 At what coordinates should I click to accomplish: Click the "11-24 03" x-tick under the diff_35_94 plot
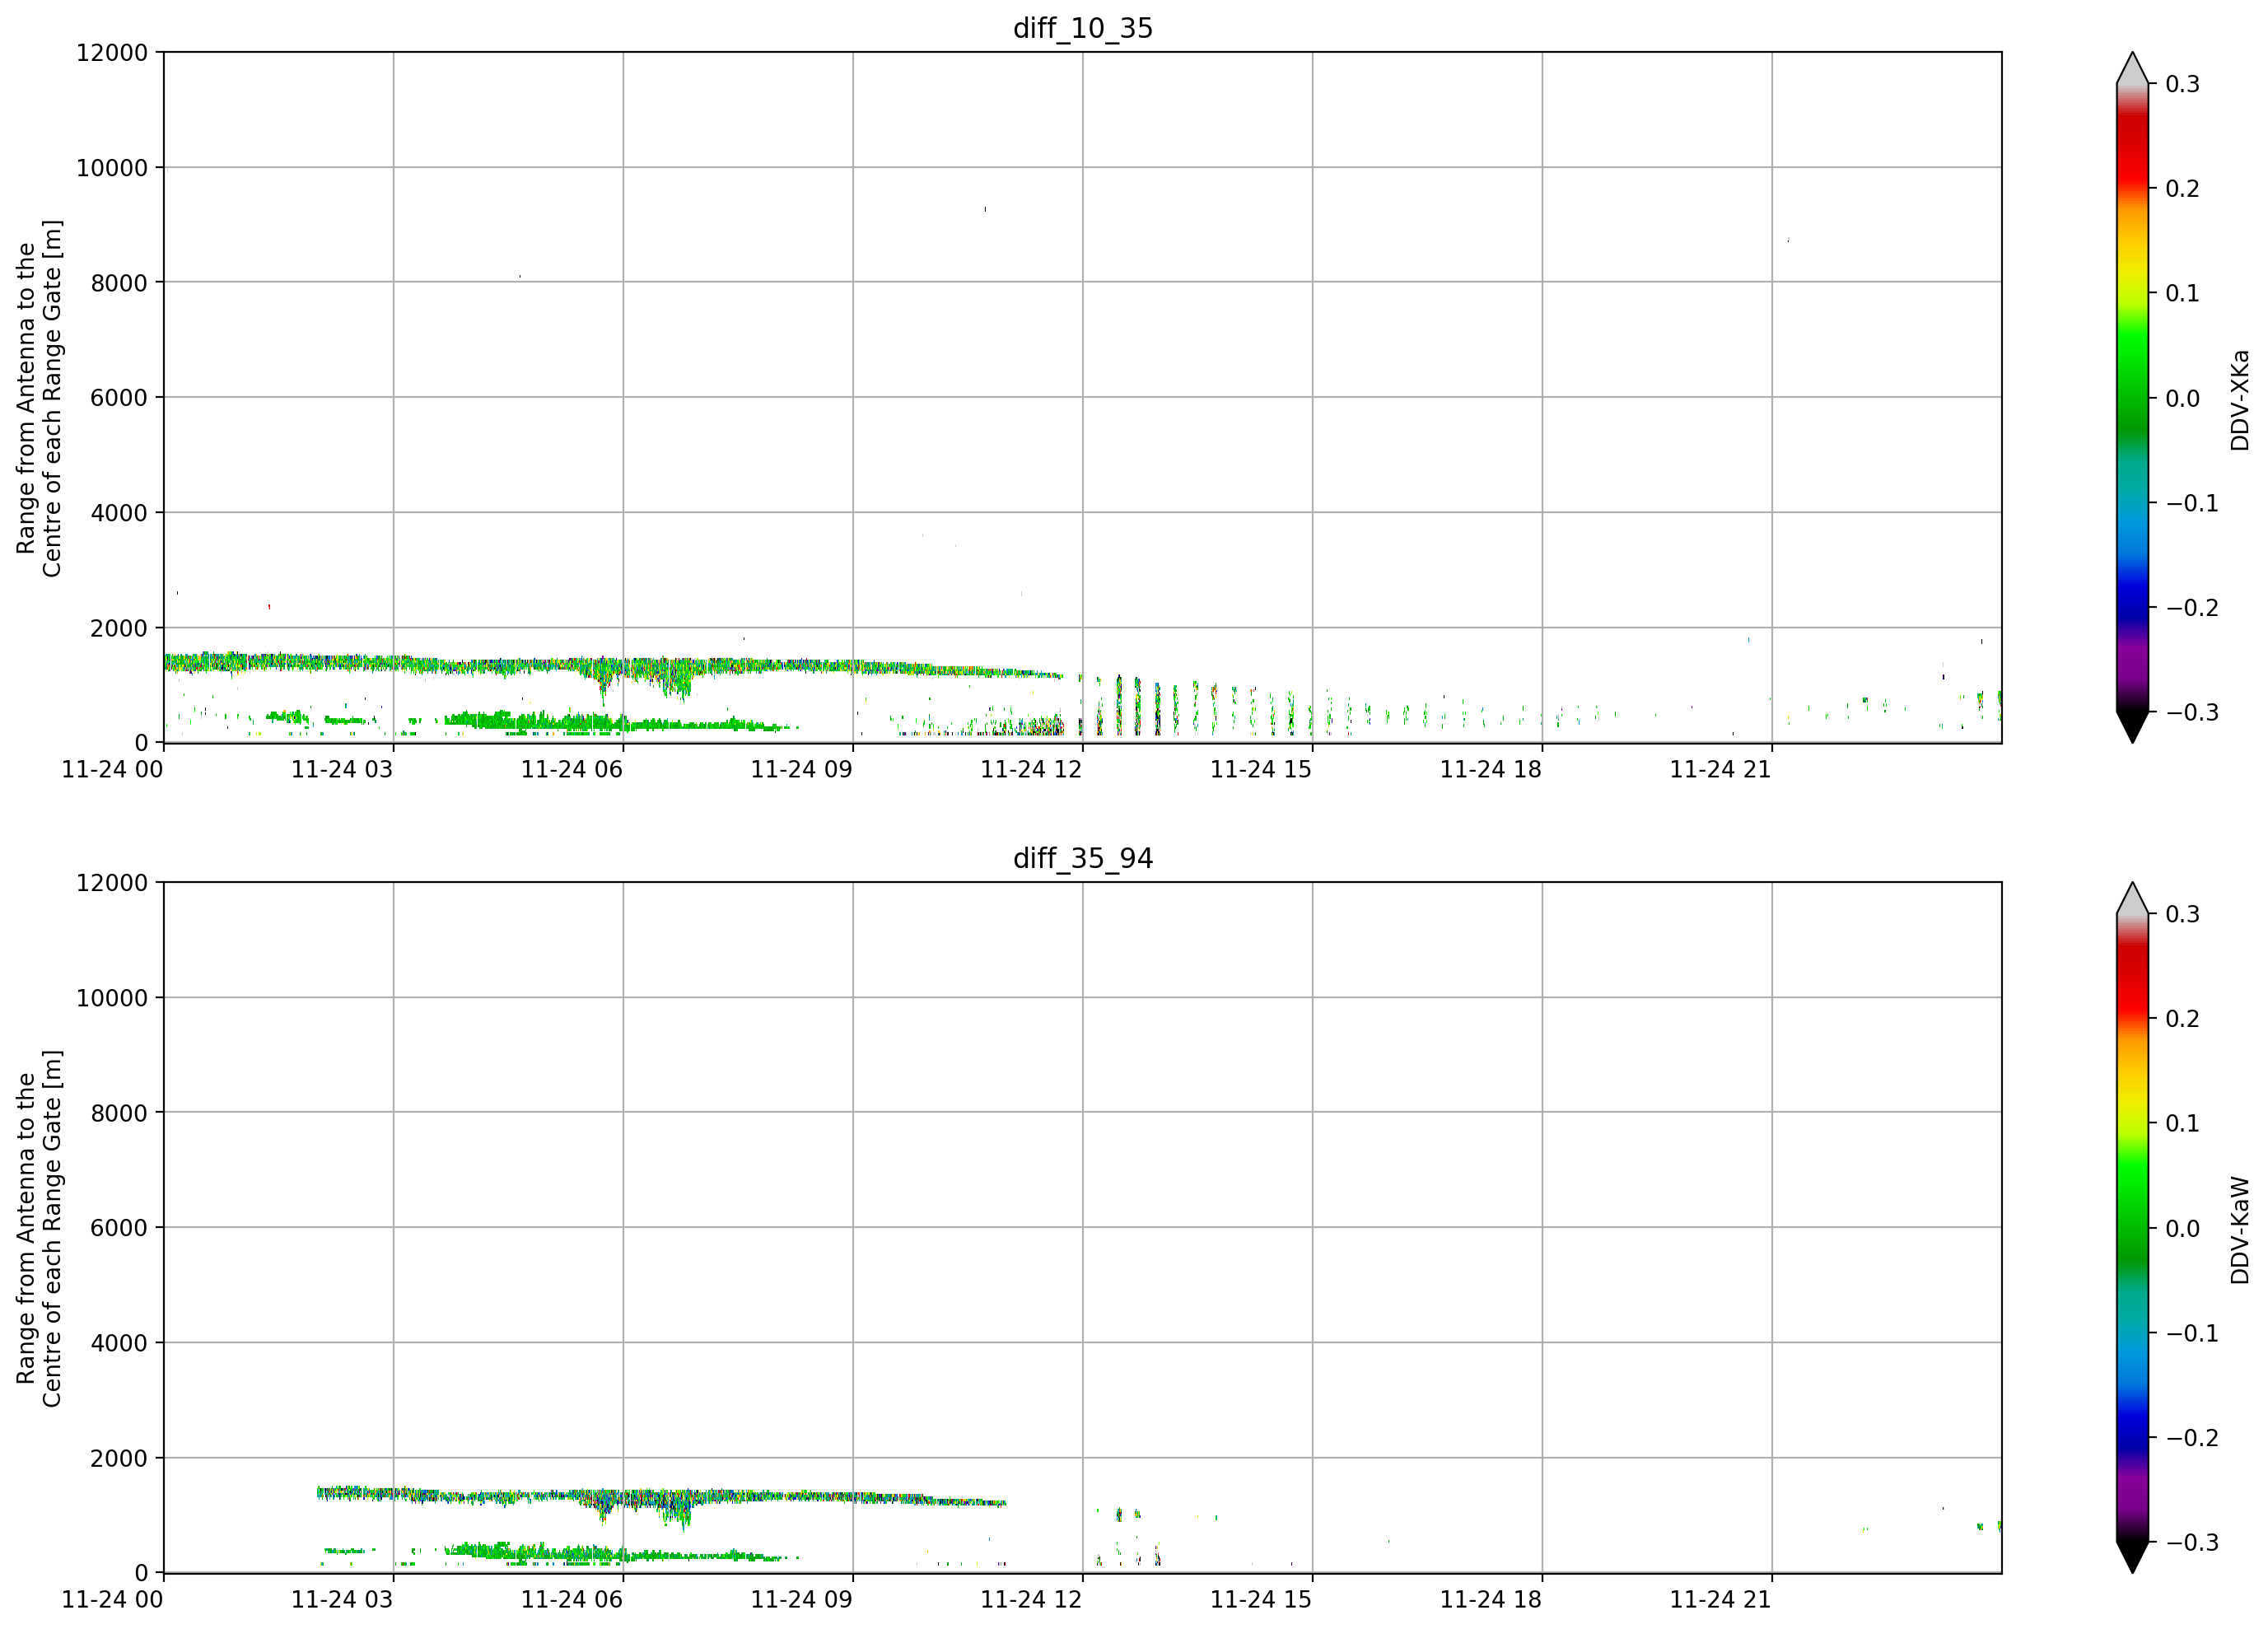342,1599
